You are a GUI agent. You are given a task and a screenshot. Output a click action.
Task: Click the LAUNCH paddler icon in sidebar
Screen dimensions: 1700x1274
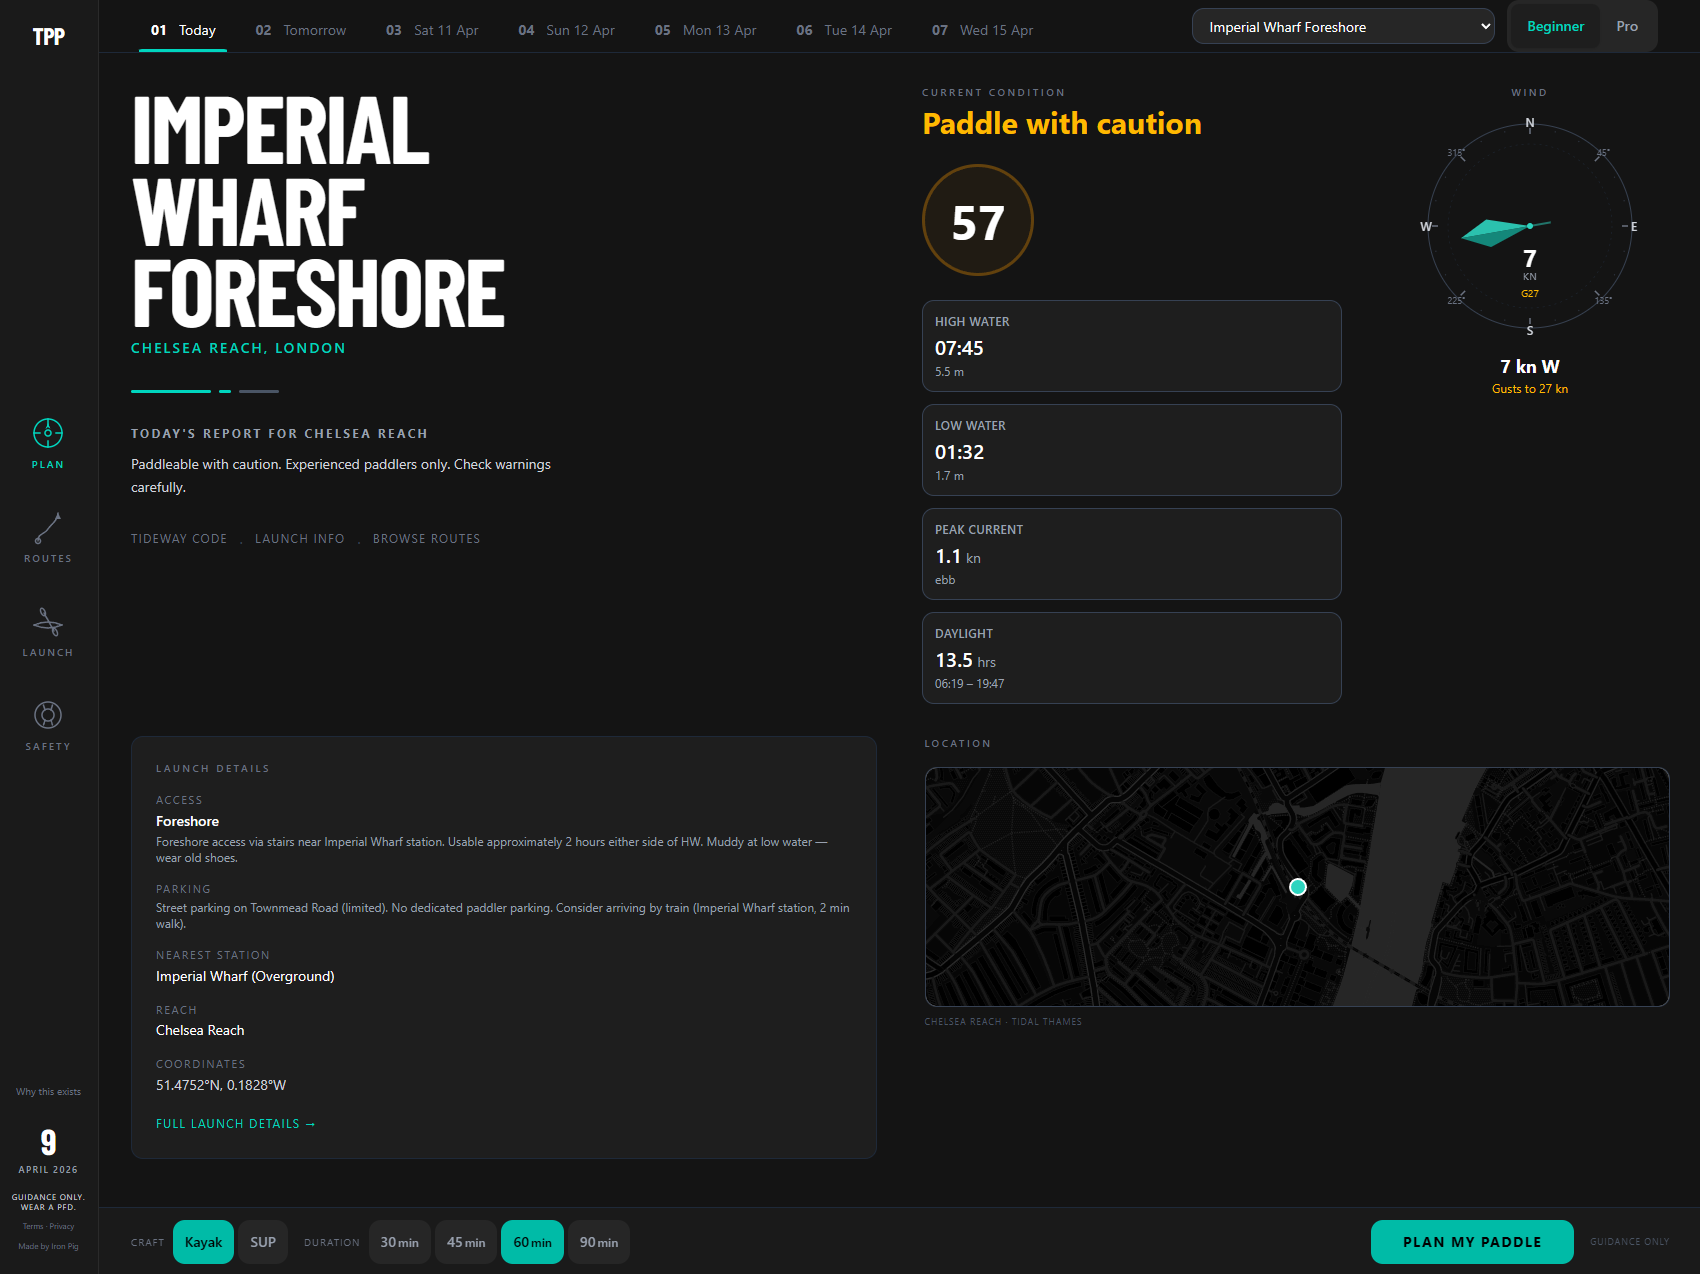point(47,630)
